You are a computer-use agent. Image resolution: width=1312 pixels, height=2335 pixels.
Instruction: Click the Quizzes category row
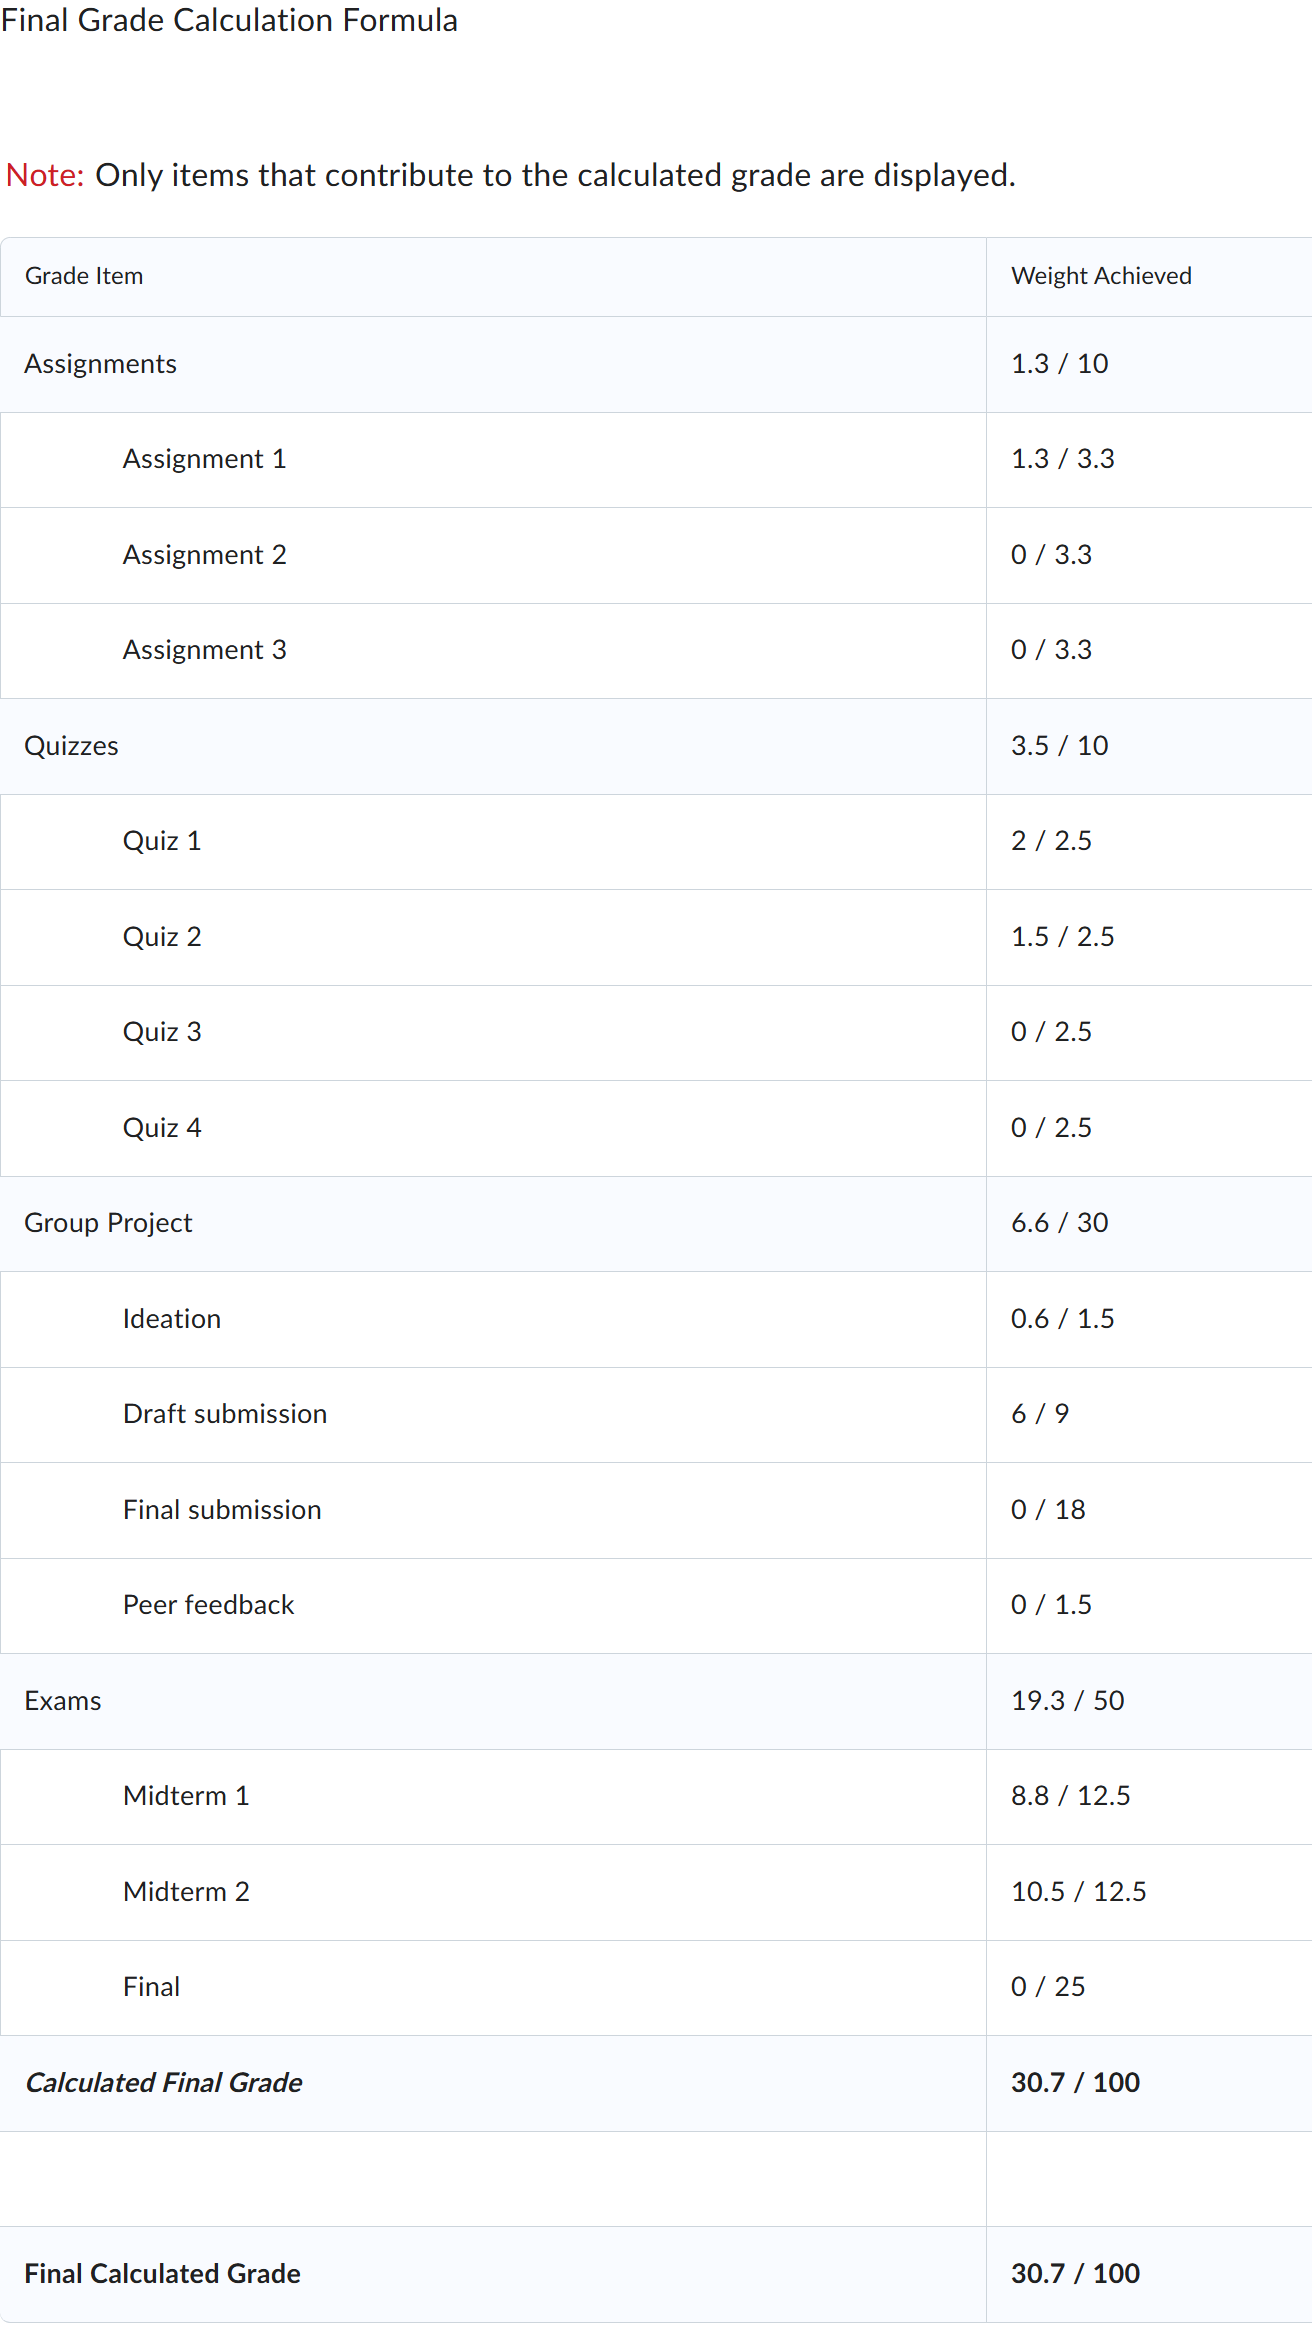[x=71, y=746]
